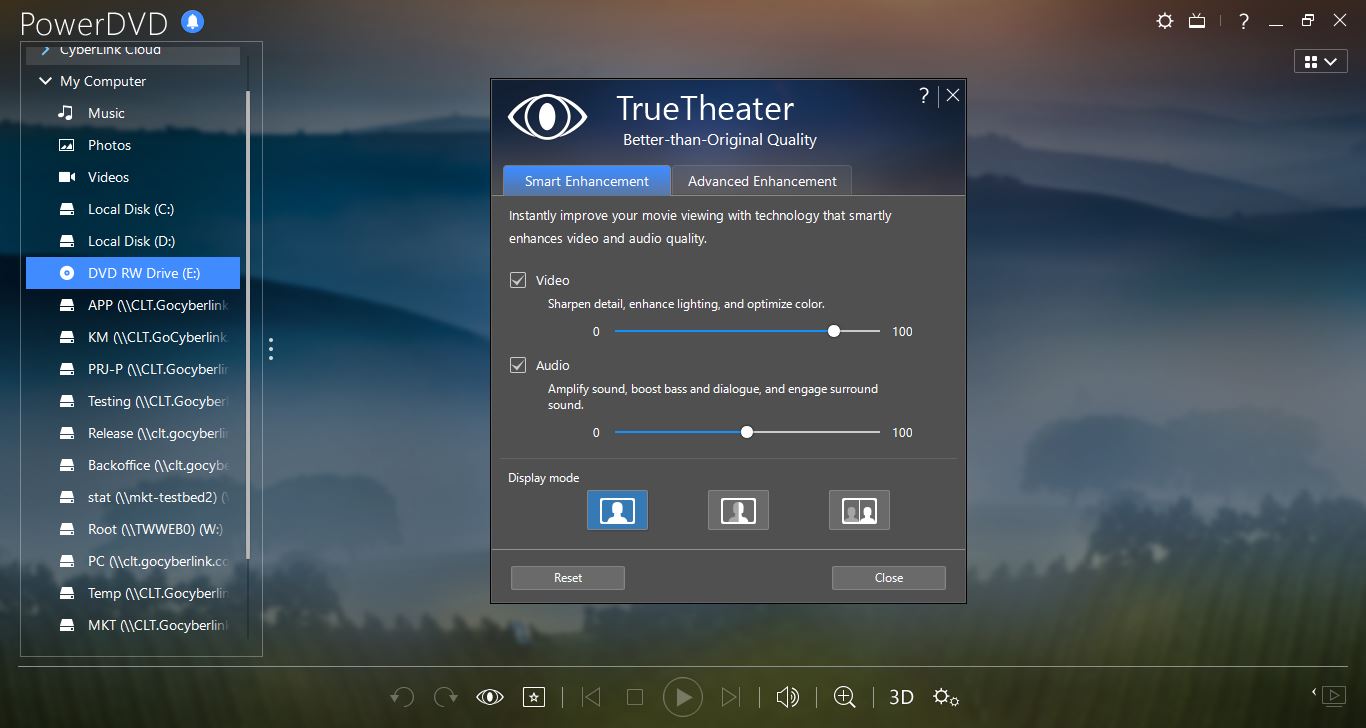Switch to TV mode icon
The width and height of the screenshot is (1366, 728).
1197,20
